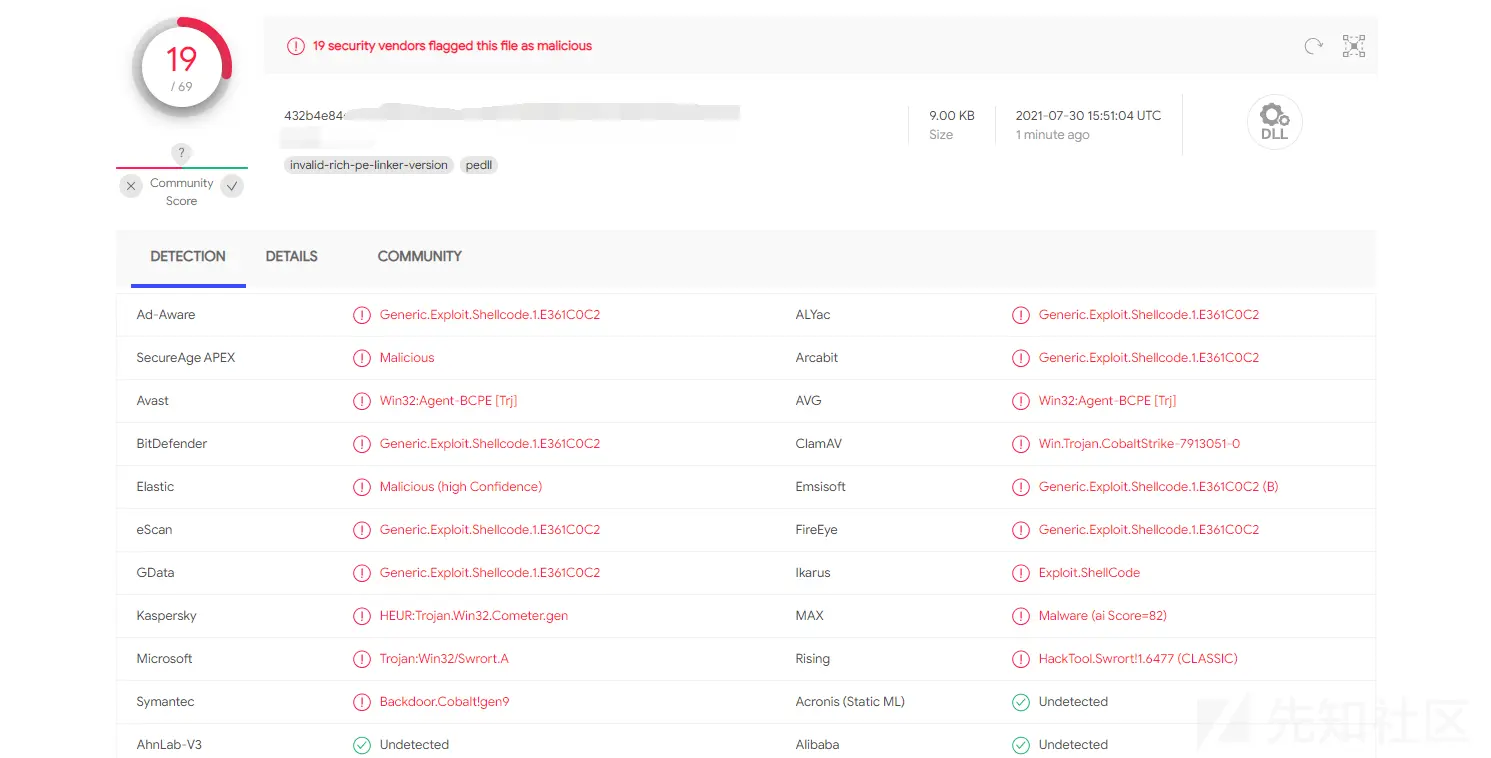This screenshot has height=758, width=1491.
Task: Open the similarity graph icon
Action: coord(1353,46)
